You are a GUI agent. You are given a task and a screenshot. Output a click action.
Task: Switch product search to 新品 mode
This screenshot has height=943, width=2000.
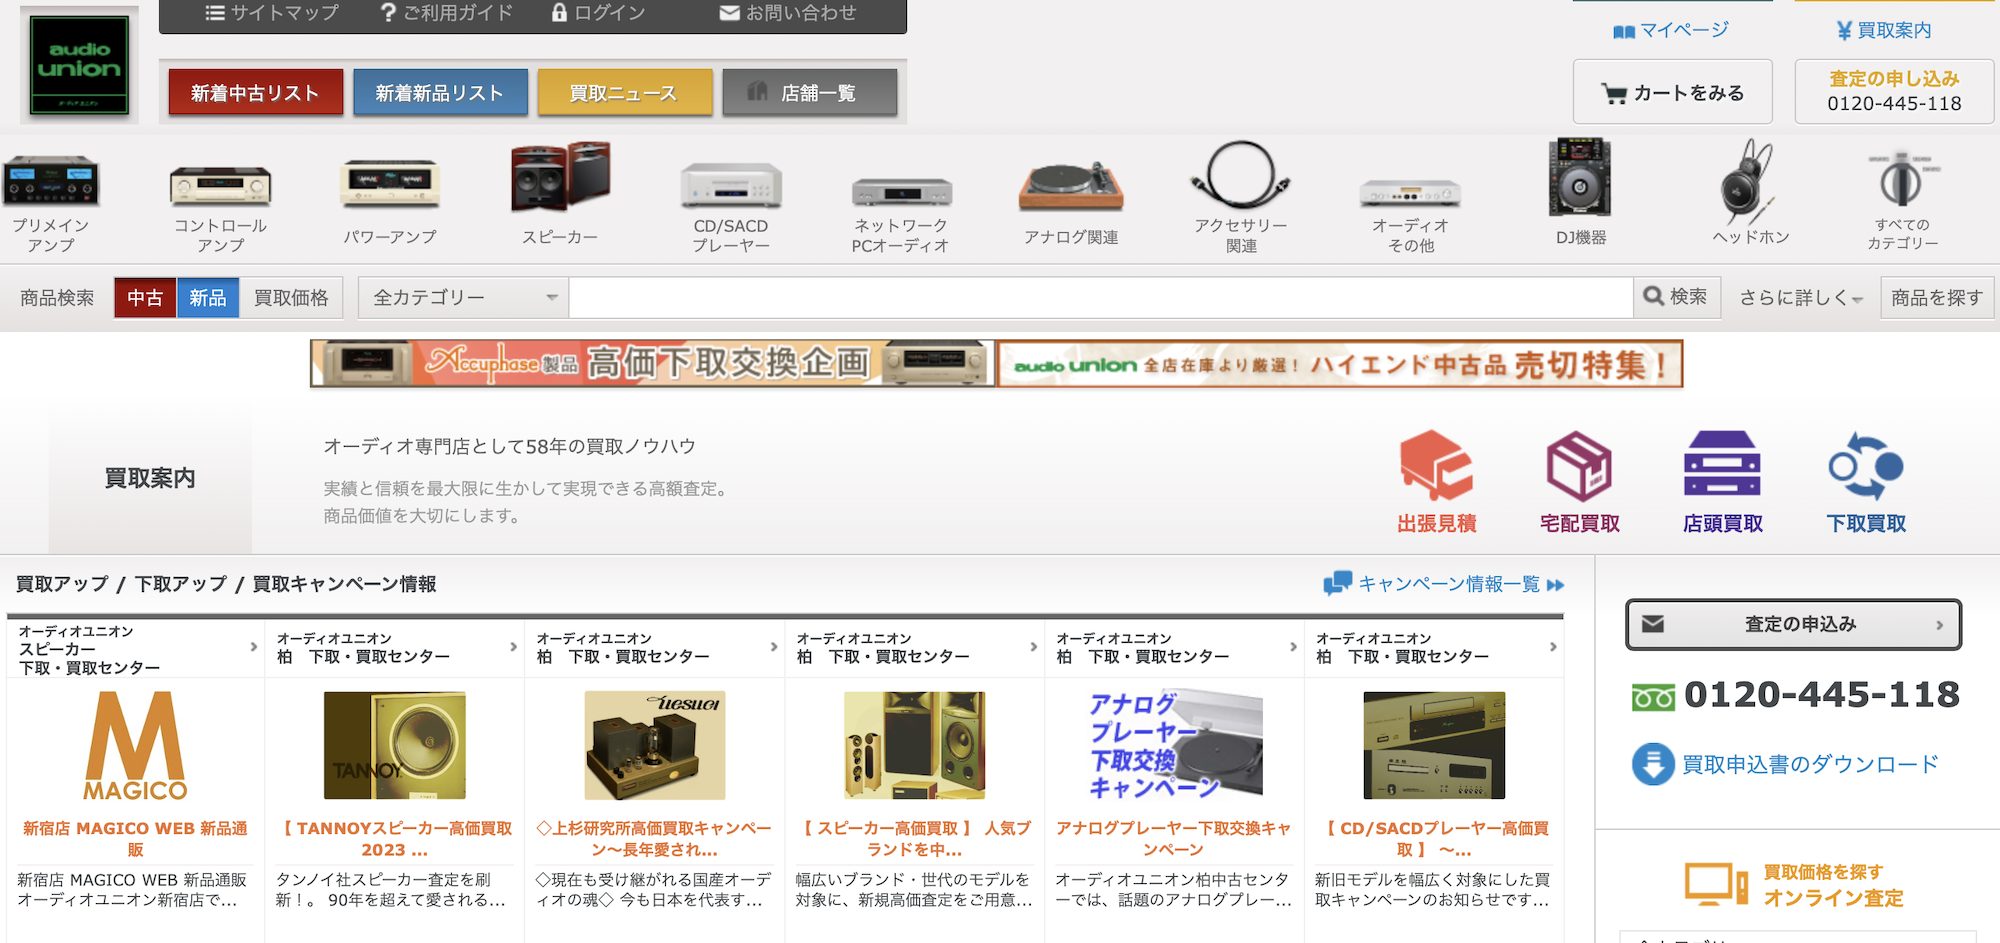(x=207, y=297)
